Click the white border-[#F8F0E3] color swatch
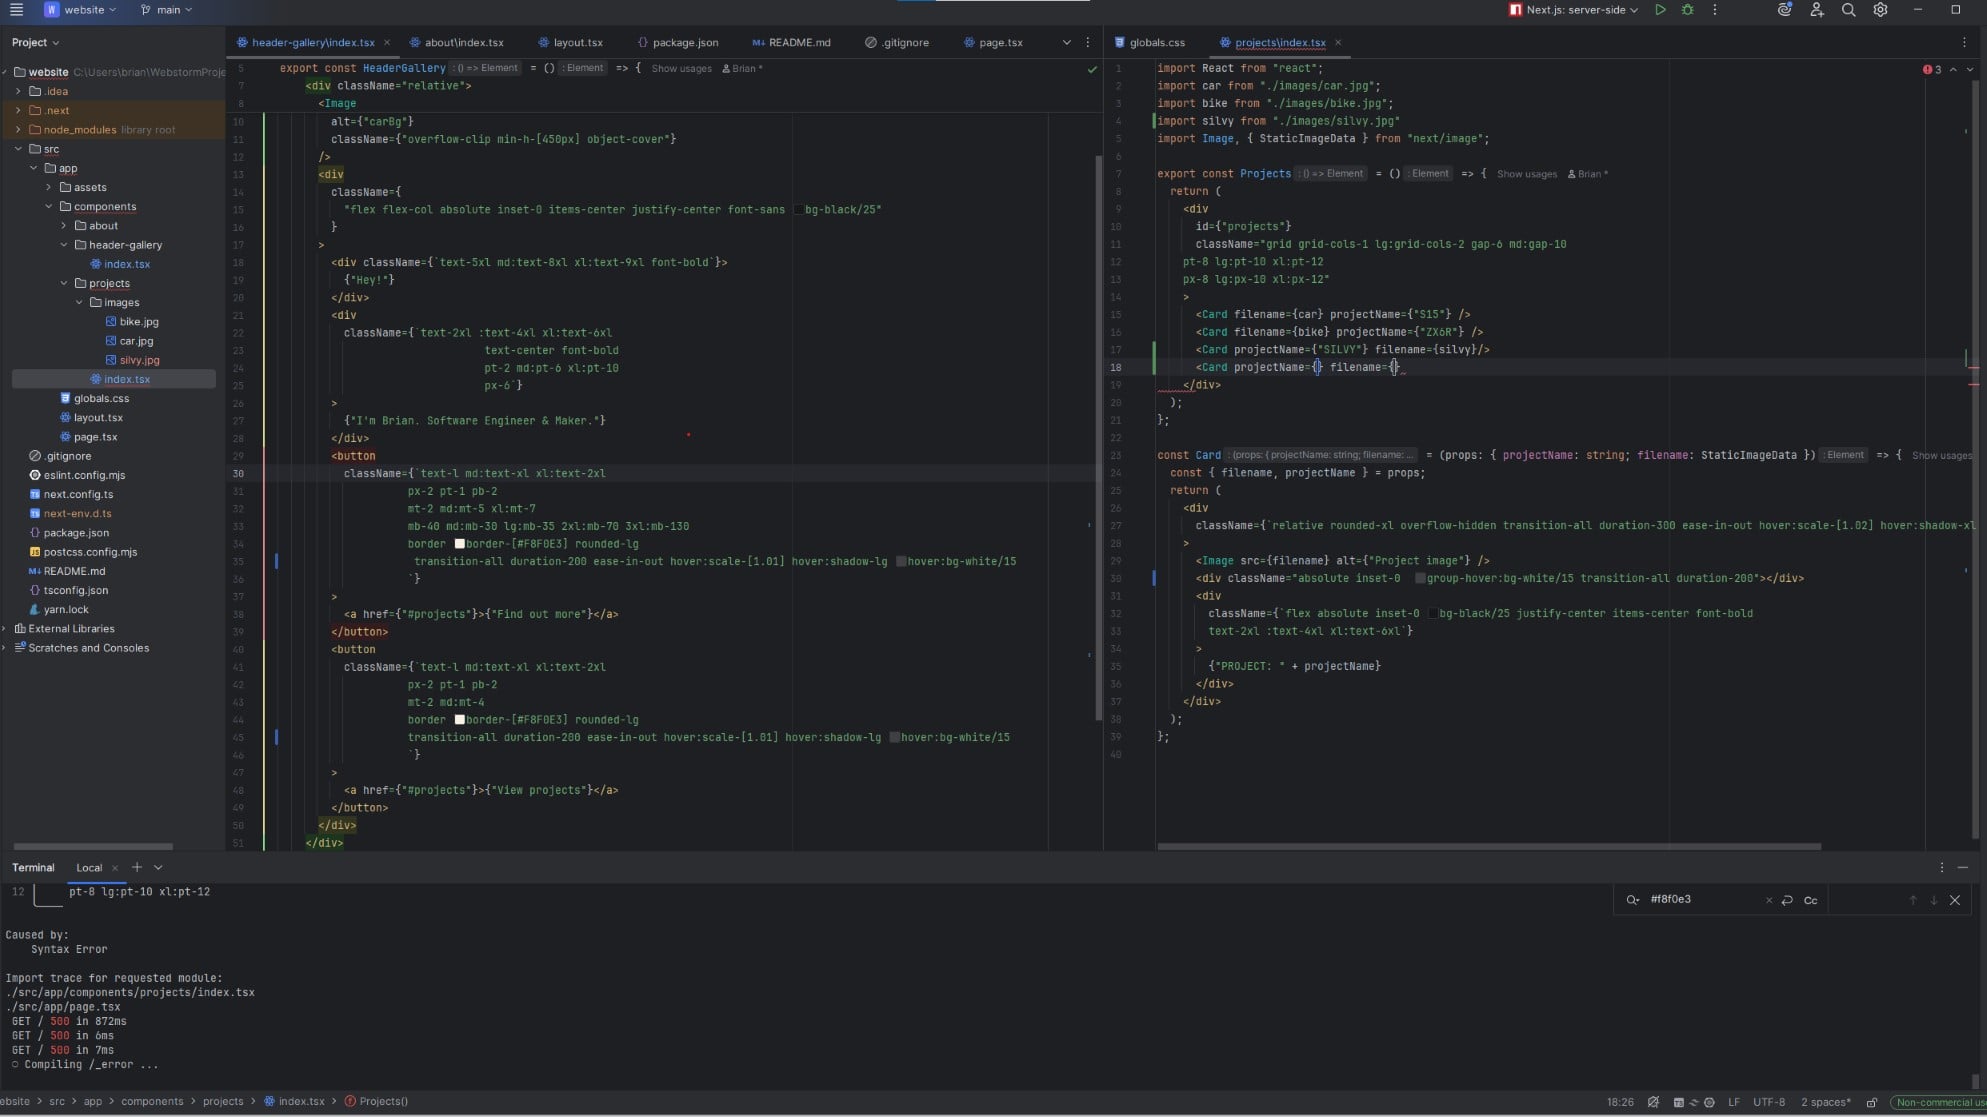Image resolution: width=1987 pixels, height=1117 pixels. pyautogui.click(x=460, y=544)
